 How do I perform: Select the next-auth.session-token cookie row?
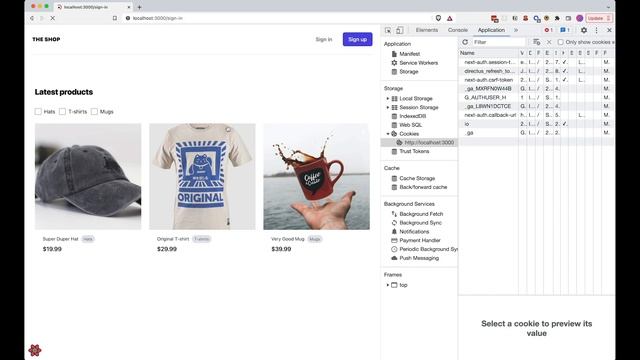[x=536, y=62]
